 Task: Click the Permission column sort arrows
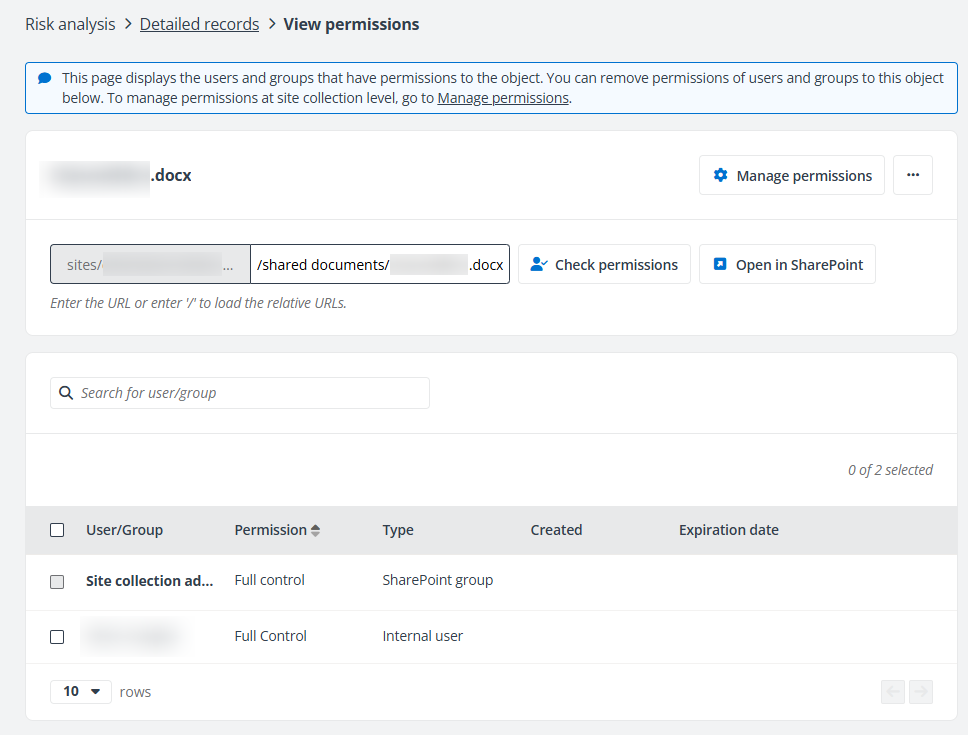click(313, 530)
